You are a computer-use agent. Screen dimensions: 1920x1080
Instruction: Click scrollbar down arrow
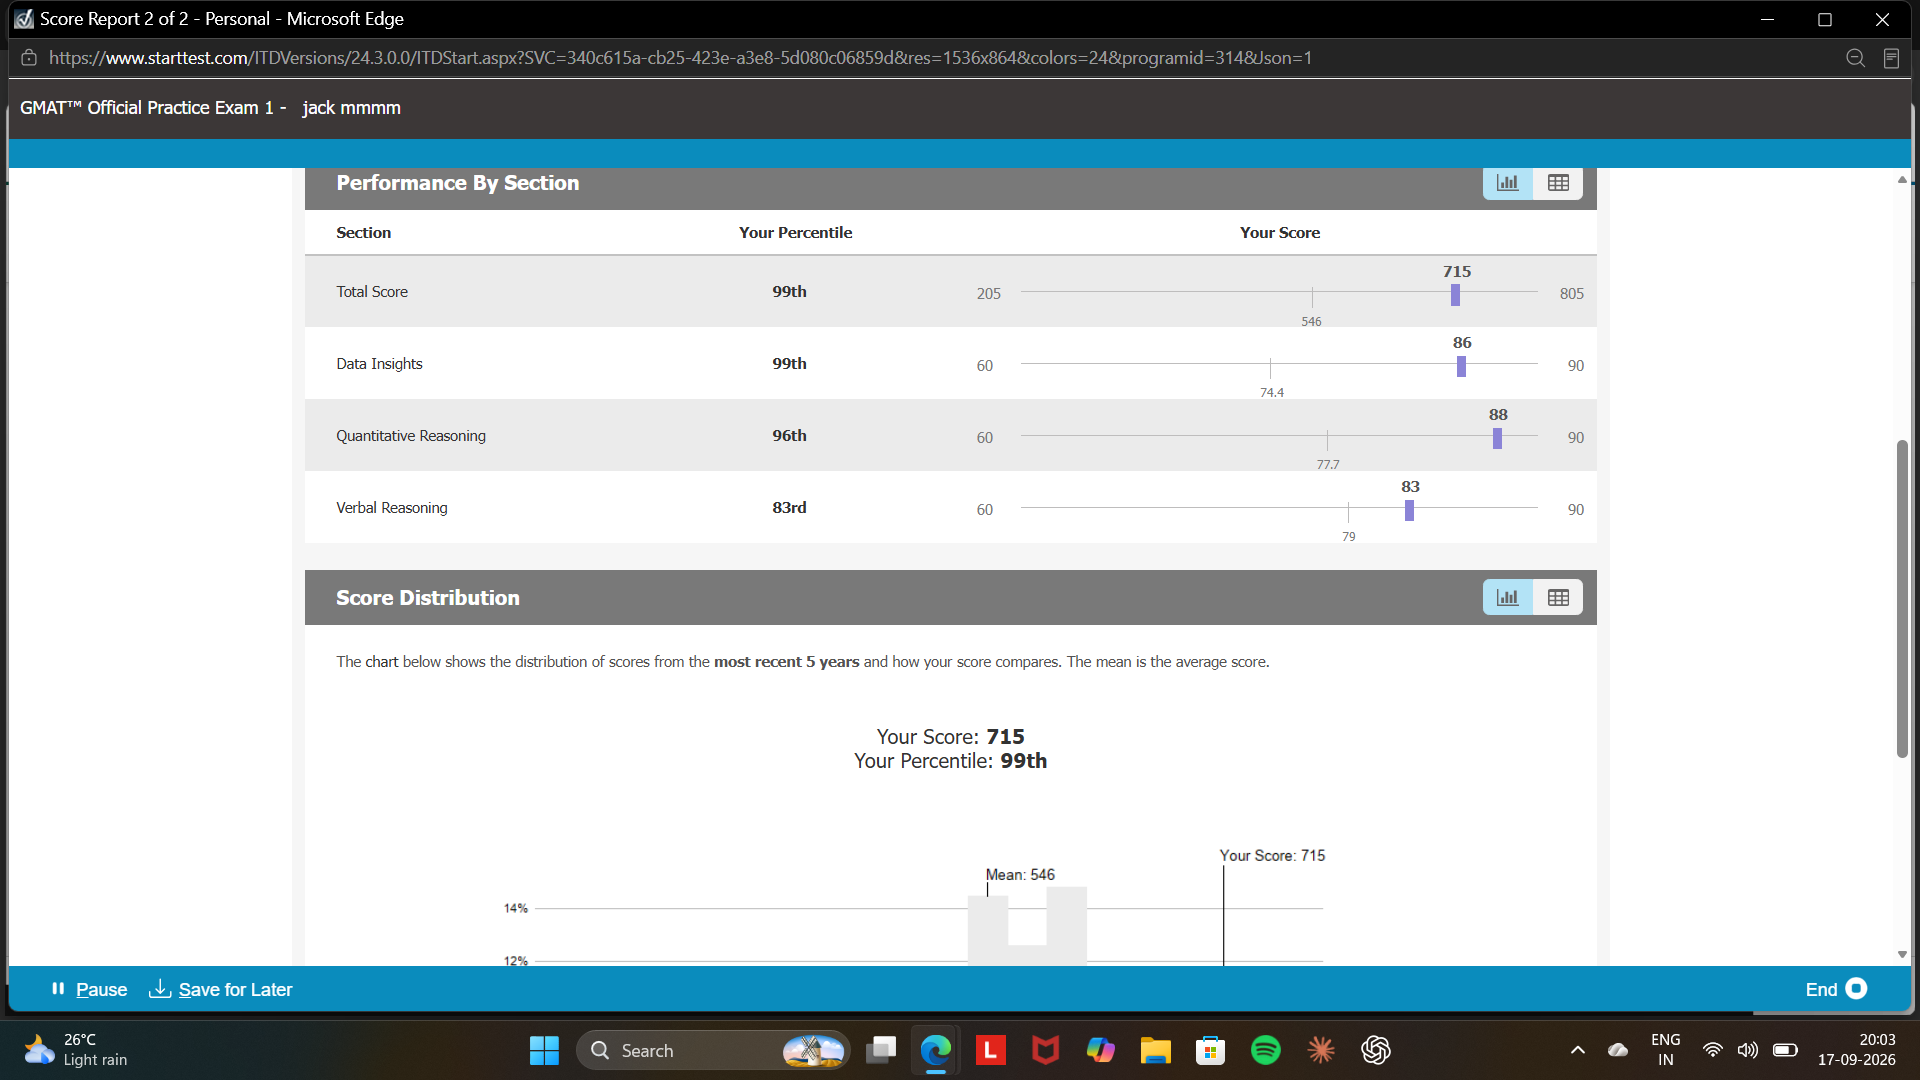(x=1902, y=955)
